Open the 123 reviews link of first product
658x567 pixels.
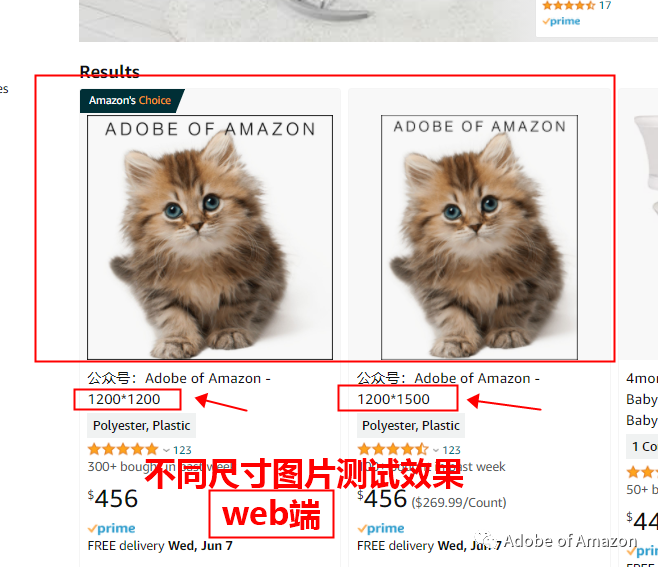tap(182, 450)
